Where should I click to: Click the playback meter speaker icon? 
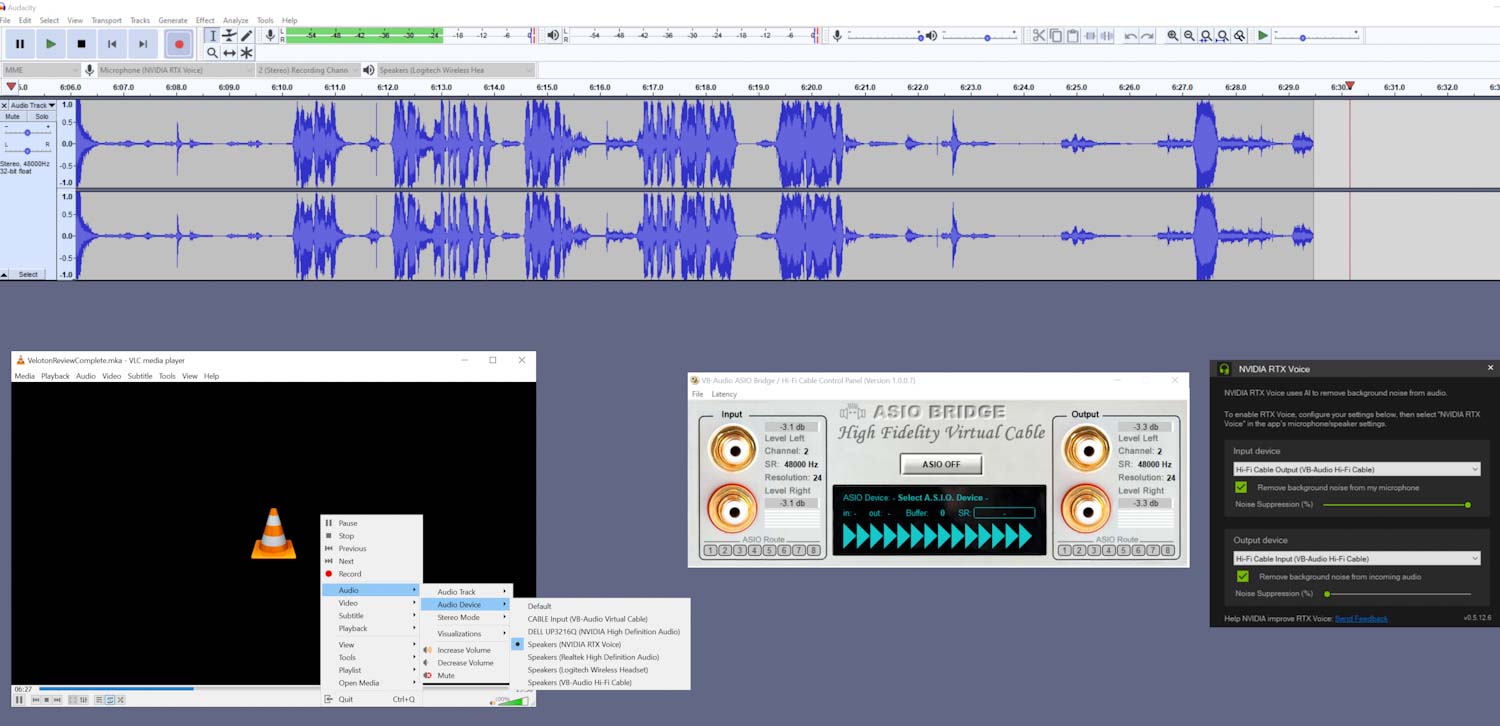[553, 36]
